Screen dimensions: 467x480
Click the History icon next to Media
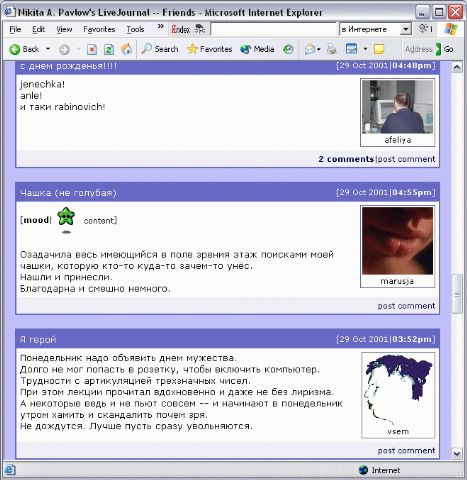click(x=288, y=49)
